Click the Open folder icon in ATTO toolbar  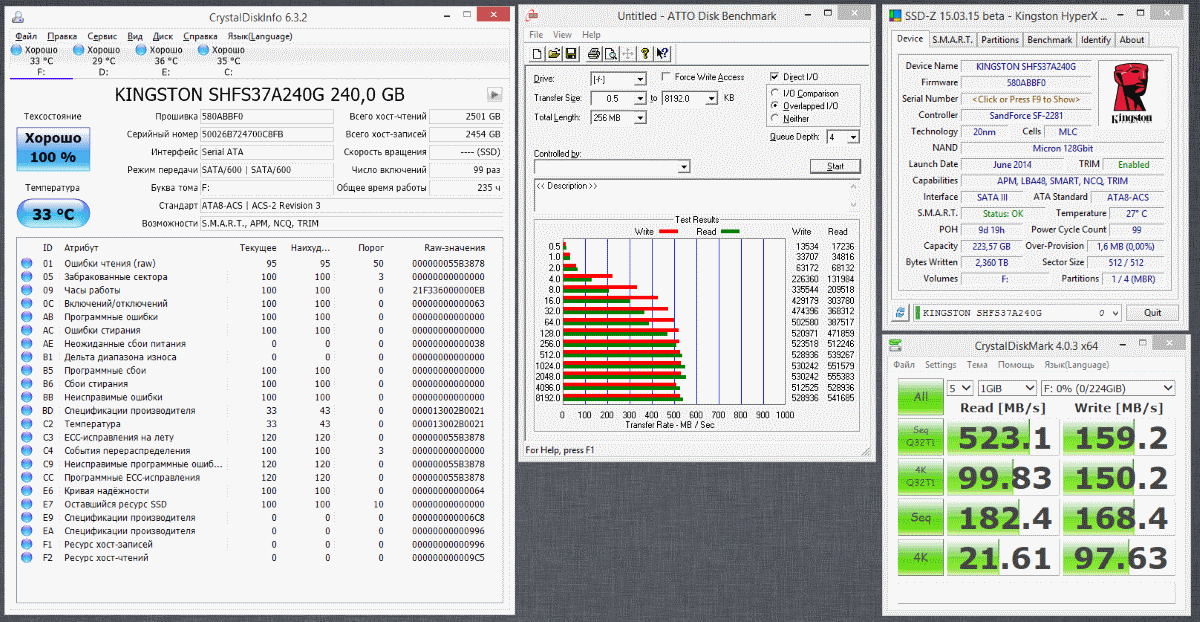pos(554,54)
